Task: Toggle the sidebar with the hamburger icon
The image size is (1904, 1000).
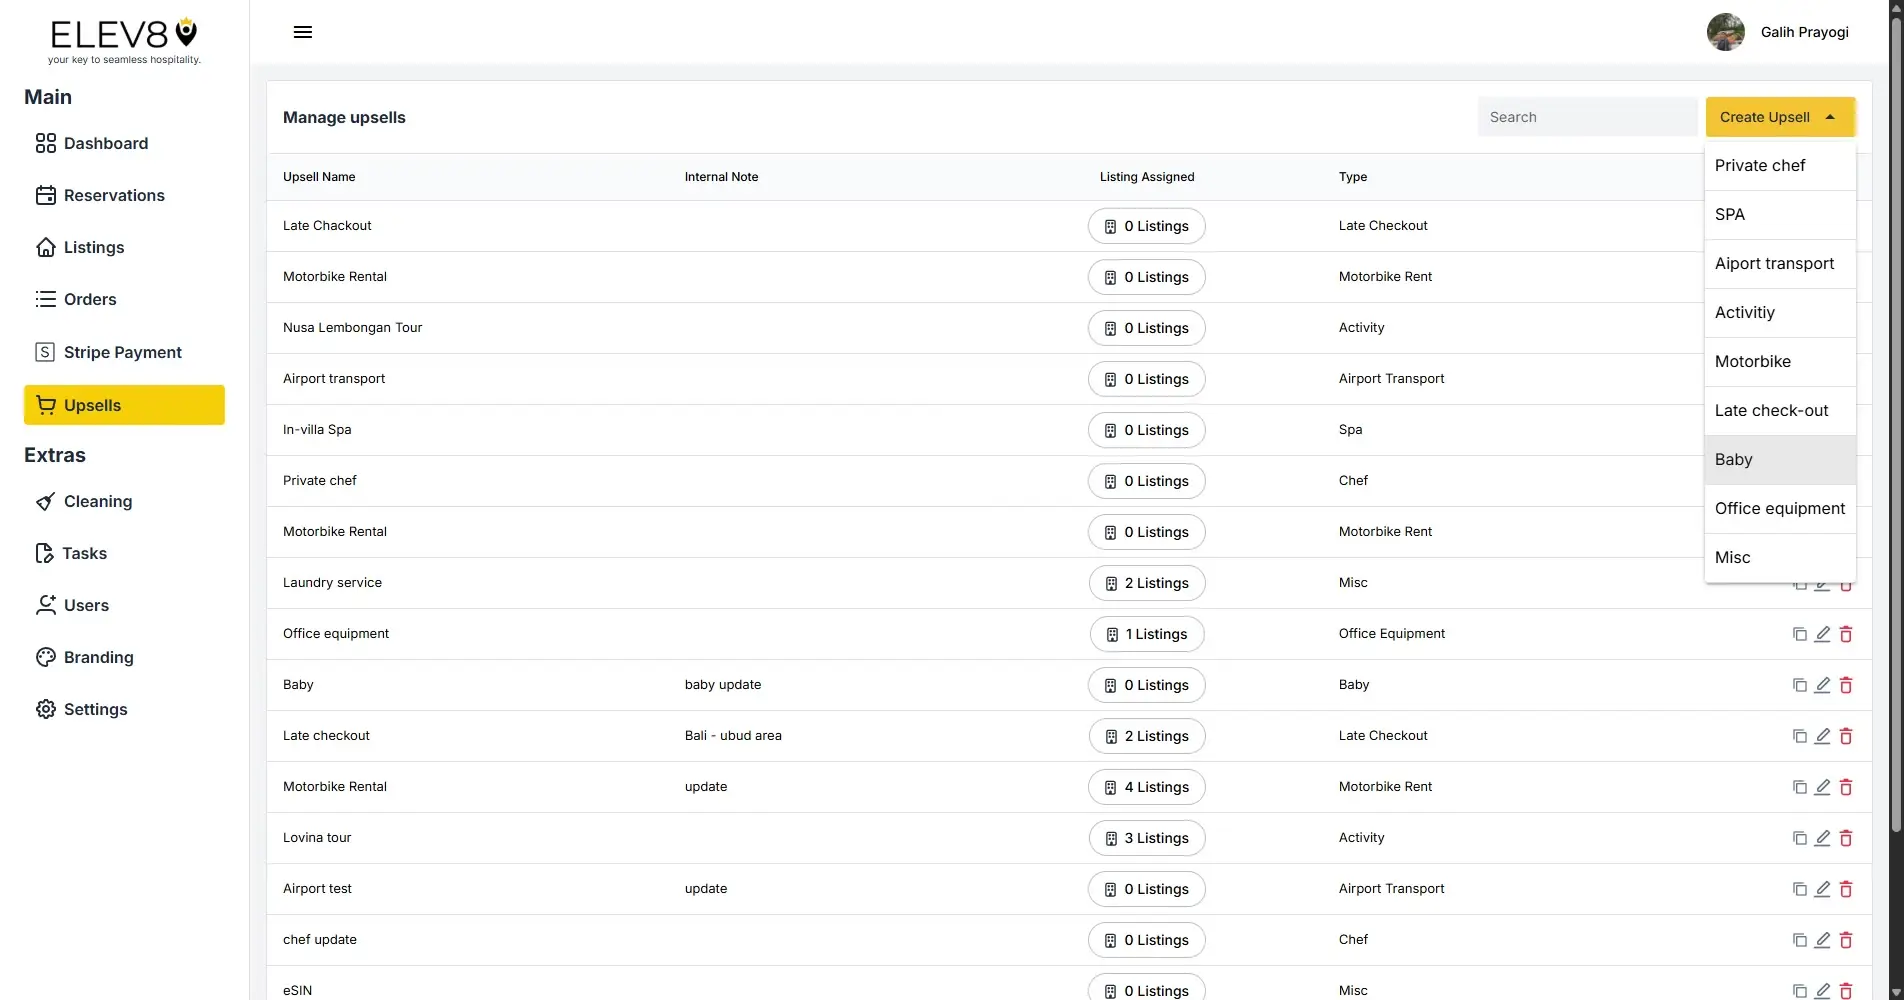Action: point(302,31)
